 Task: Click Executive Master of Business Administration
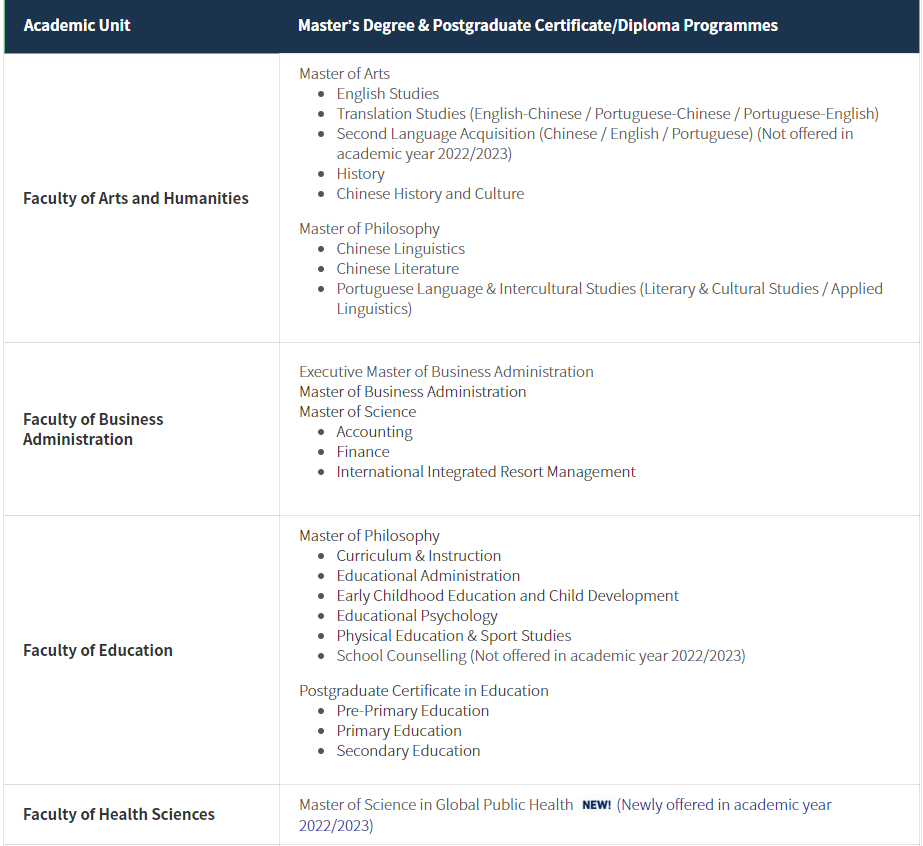[x=446, y=371]
